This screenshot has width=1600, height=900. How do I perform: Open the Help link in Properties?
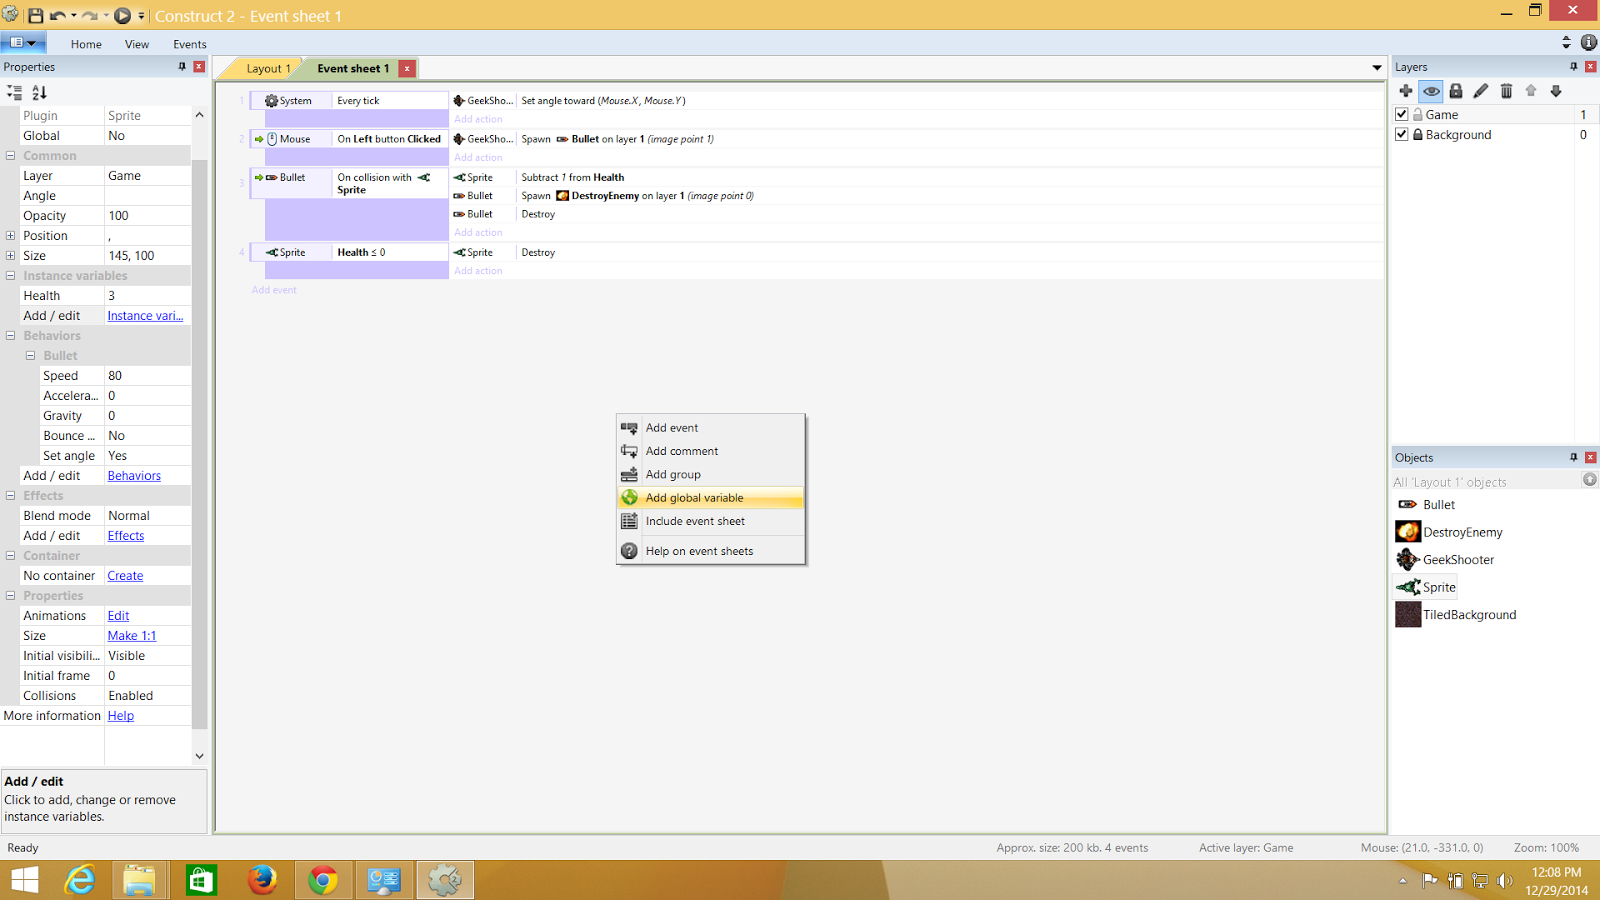[x=121, y=716]
